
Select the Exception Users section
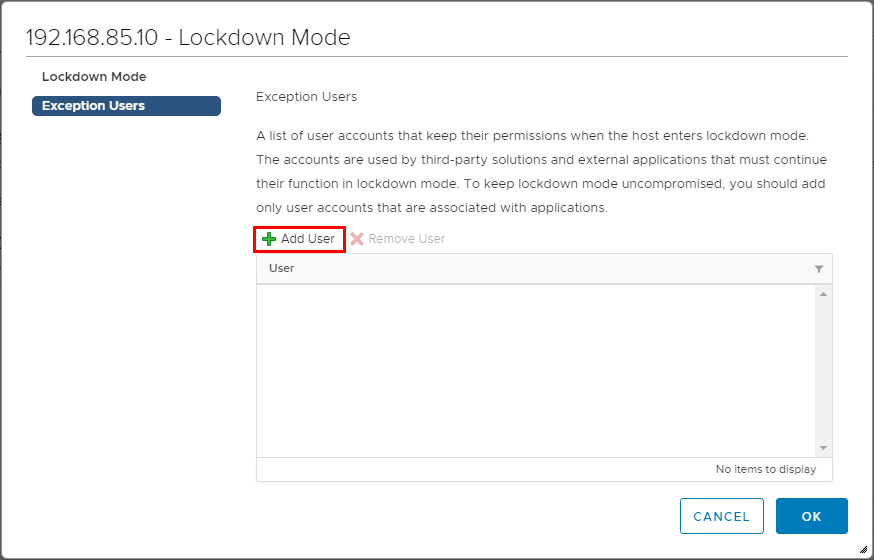coord(126,106)
